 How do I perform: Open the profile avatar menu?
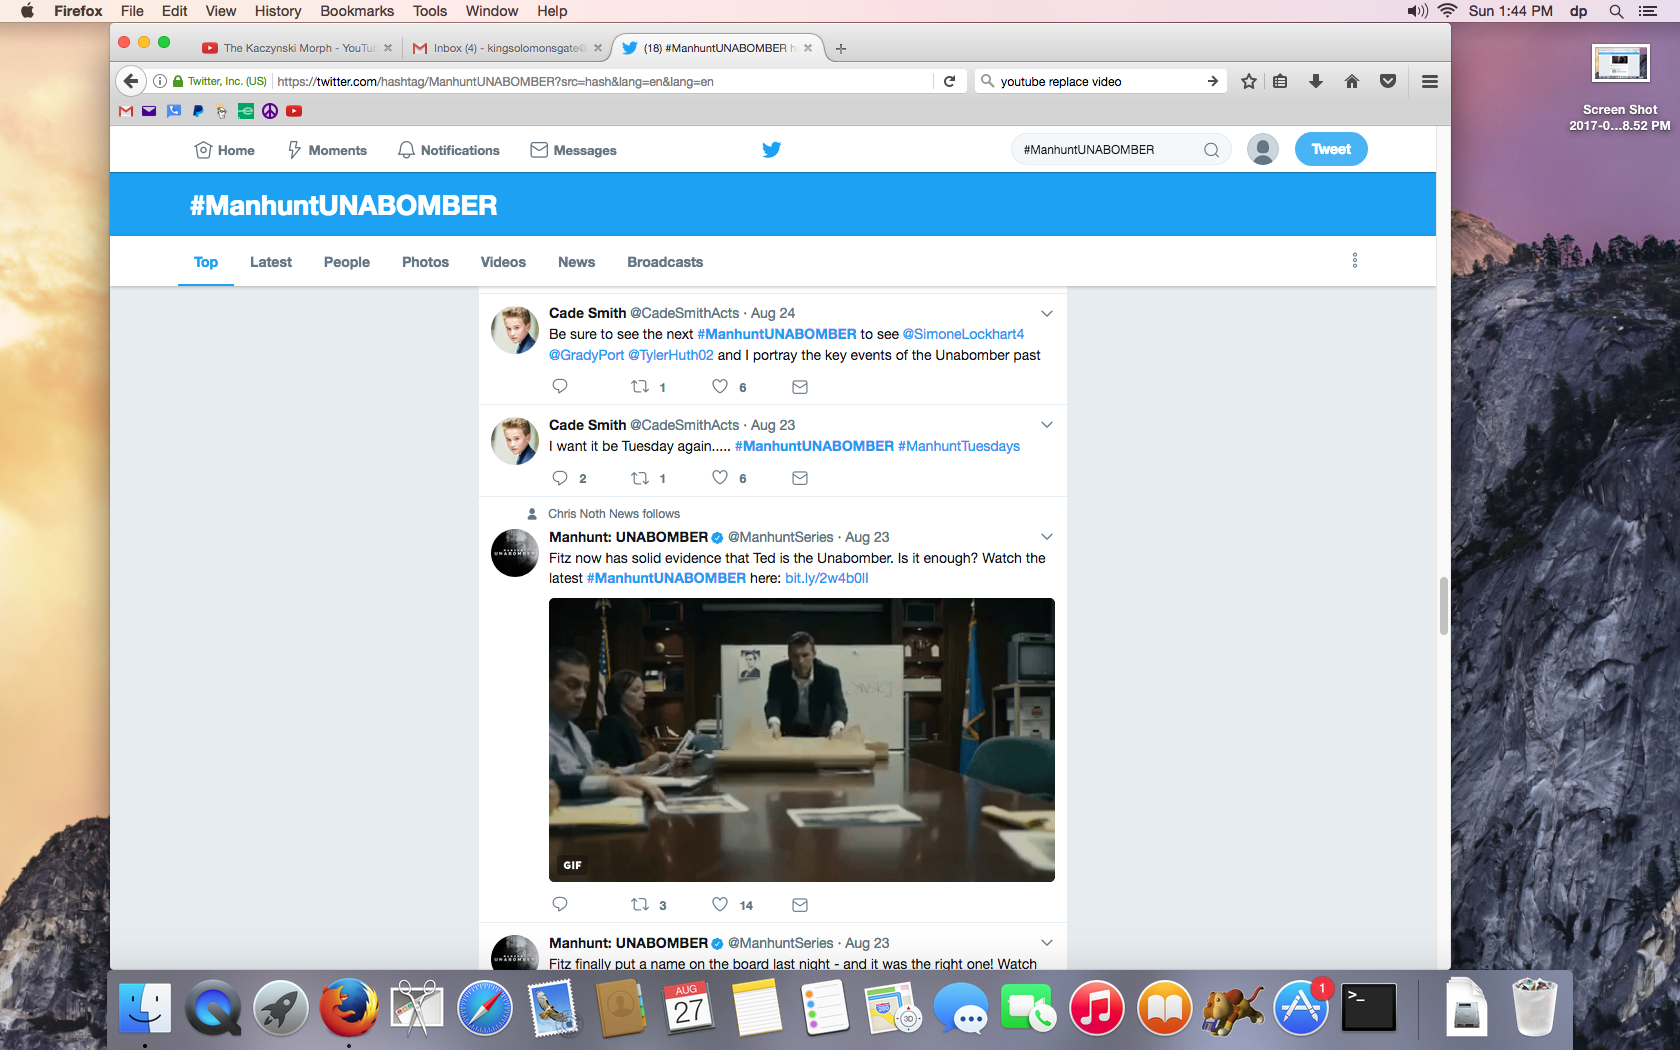(1263, 149)
